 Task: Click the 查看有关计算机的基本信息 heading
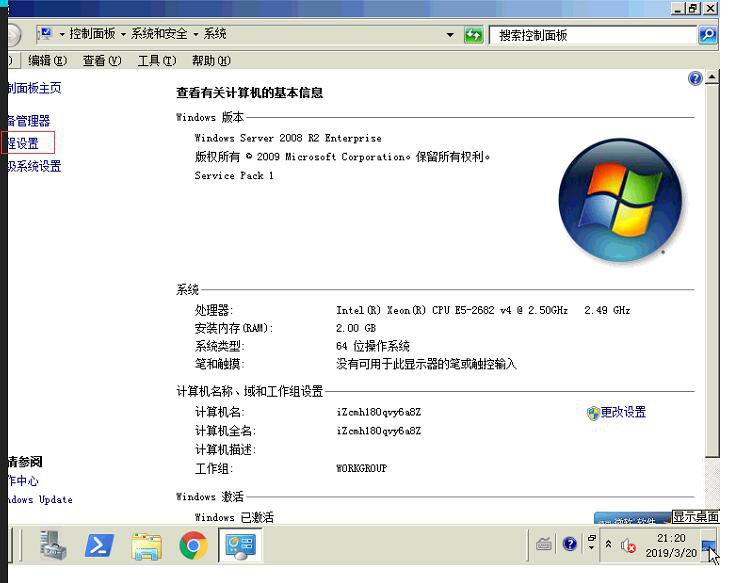point(250,93)
